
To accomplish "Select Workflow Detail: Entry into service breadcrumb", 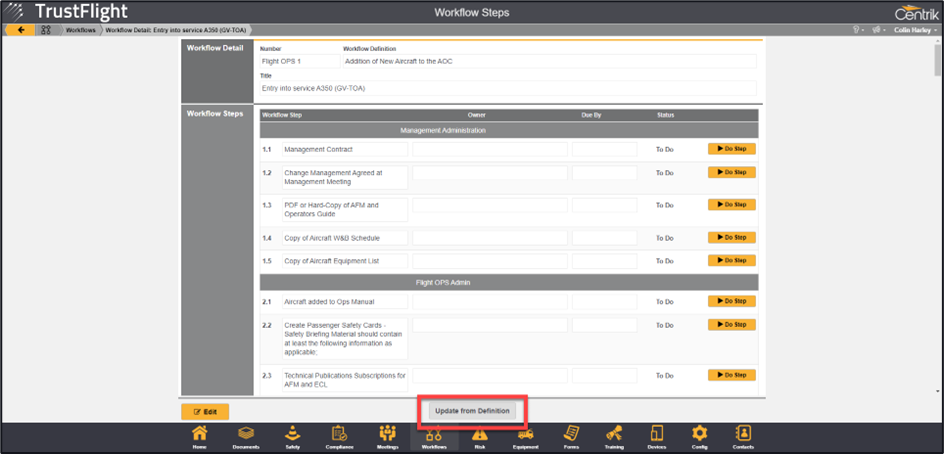I will click(175, 30).
